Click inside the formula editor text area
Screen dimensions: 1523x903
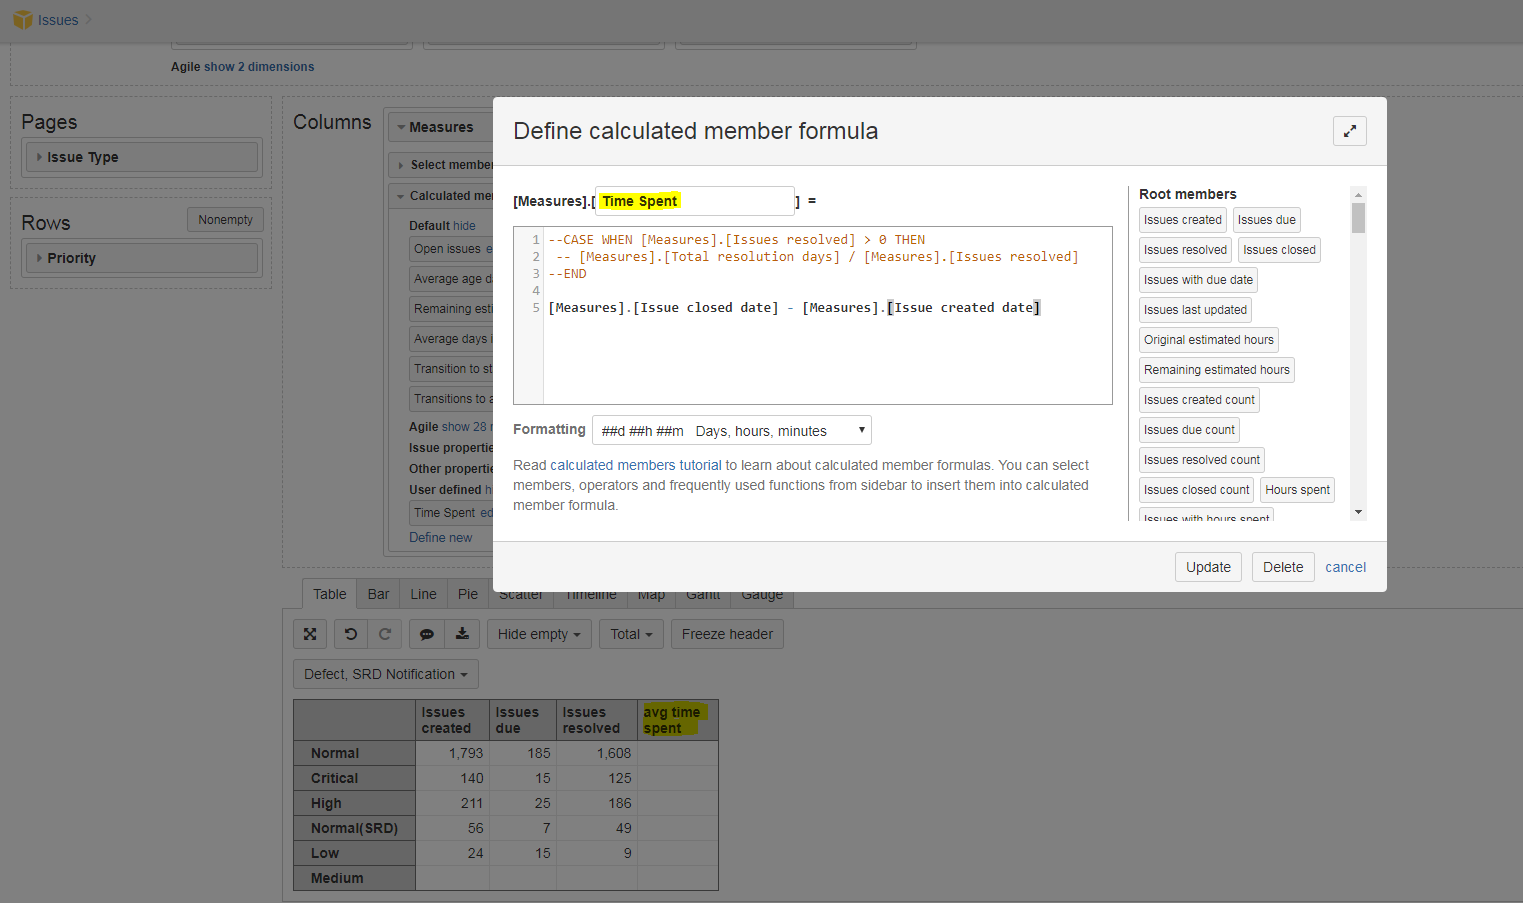point(827,315)
